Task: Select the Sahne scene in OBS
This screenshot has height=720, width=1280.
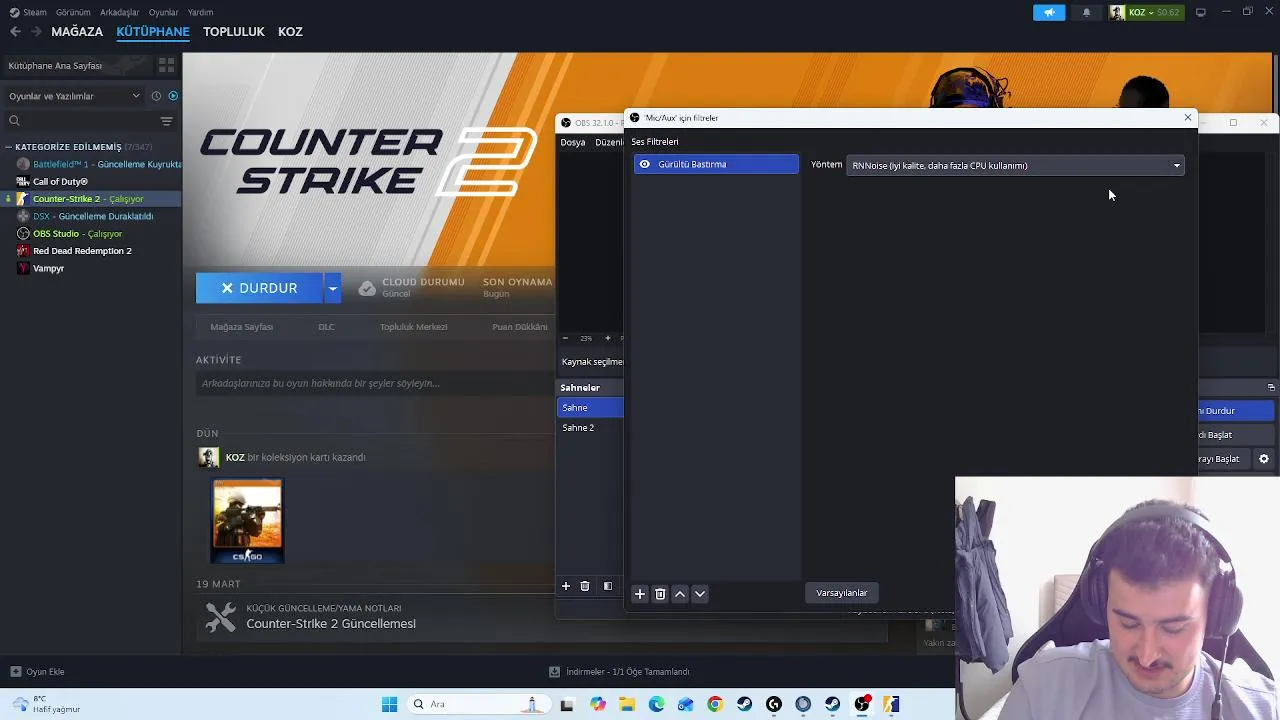Action: [x=590, y=408]
